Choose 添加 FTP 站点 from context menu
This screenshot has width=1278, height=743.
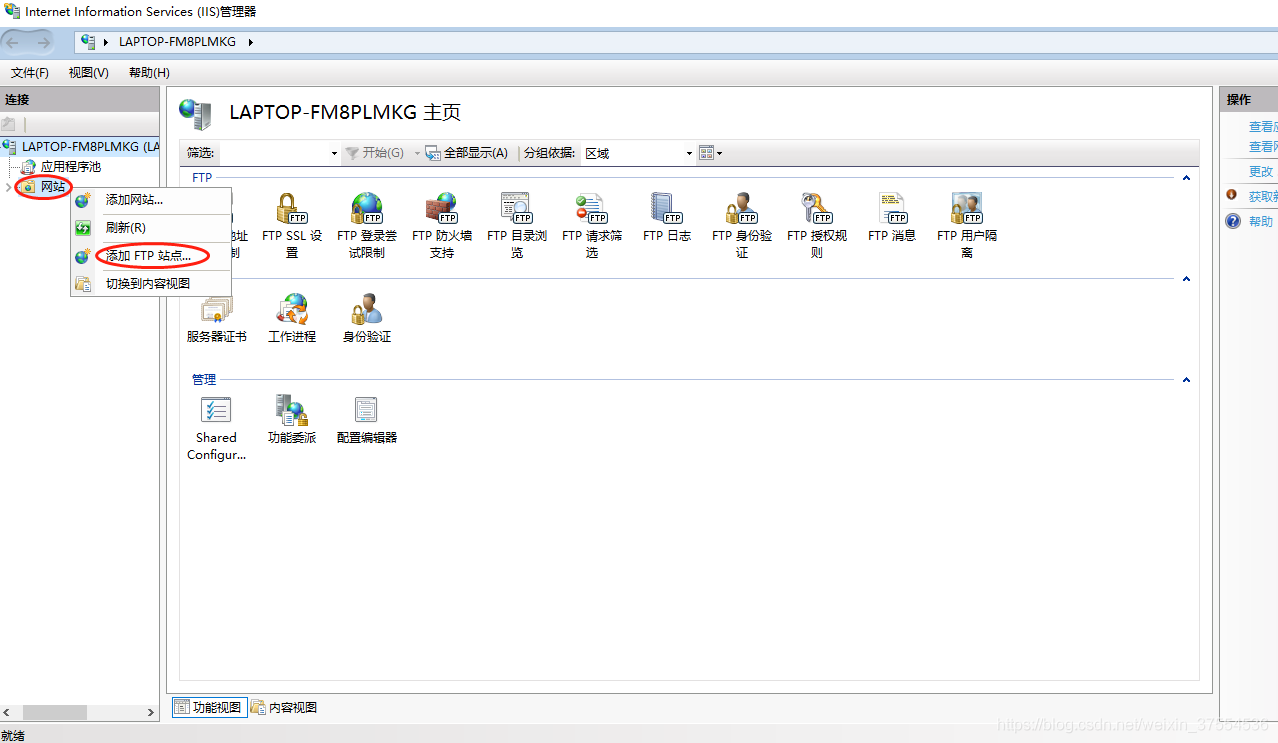[151, 256]
